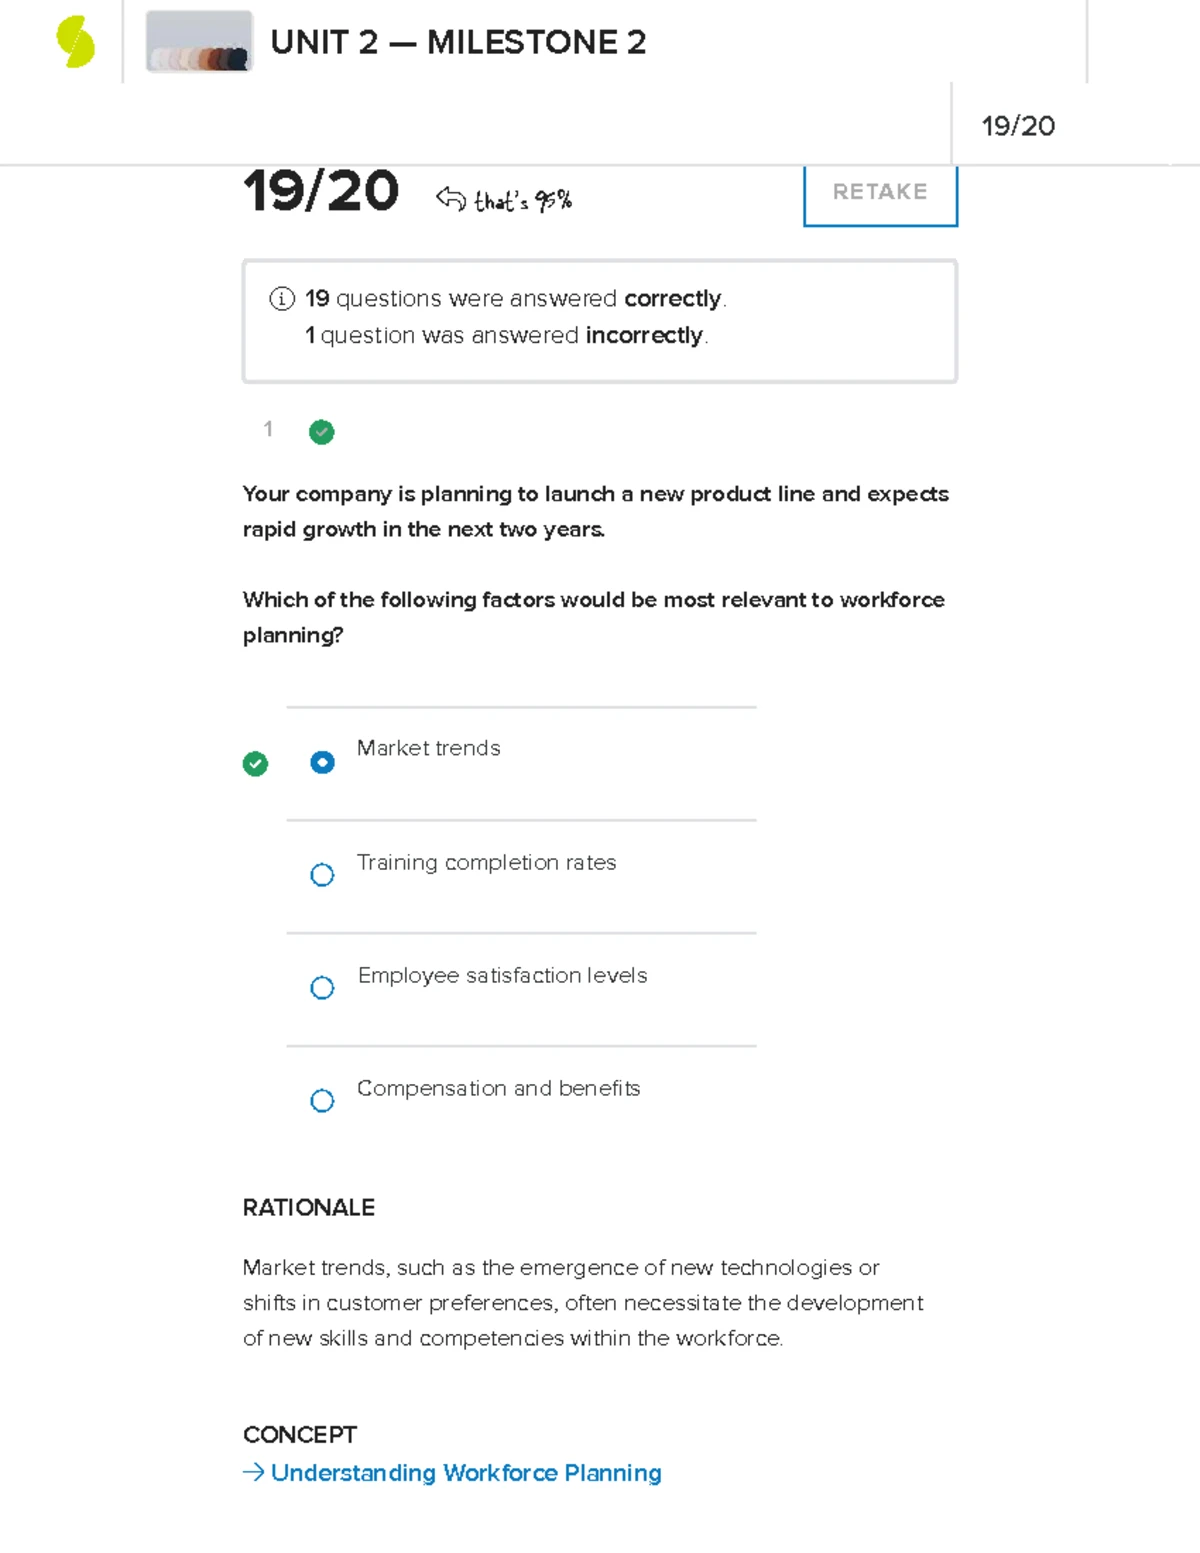Click the arrow icon before the concept link
The height and width of the screenshot is (1553, 1200).
(253, 1473)
